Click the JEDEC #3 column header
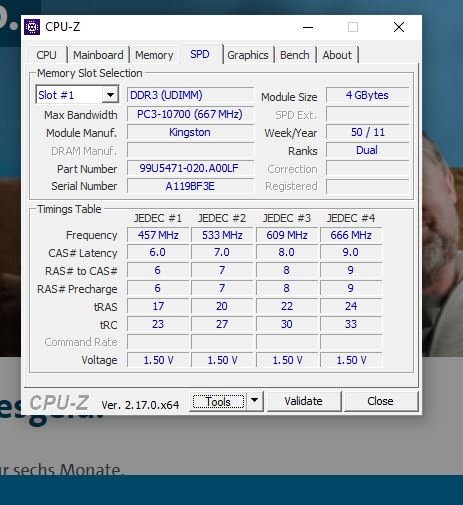 click(x=287, y=218)
